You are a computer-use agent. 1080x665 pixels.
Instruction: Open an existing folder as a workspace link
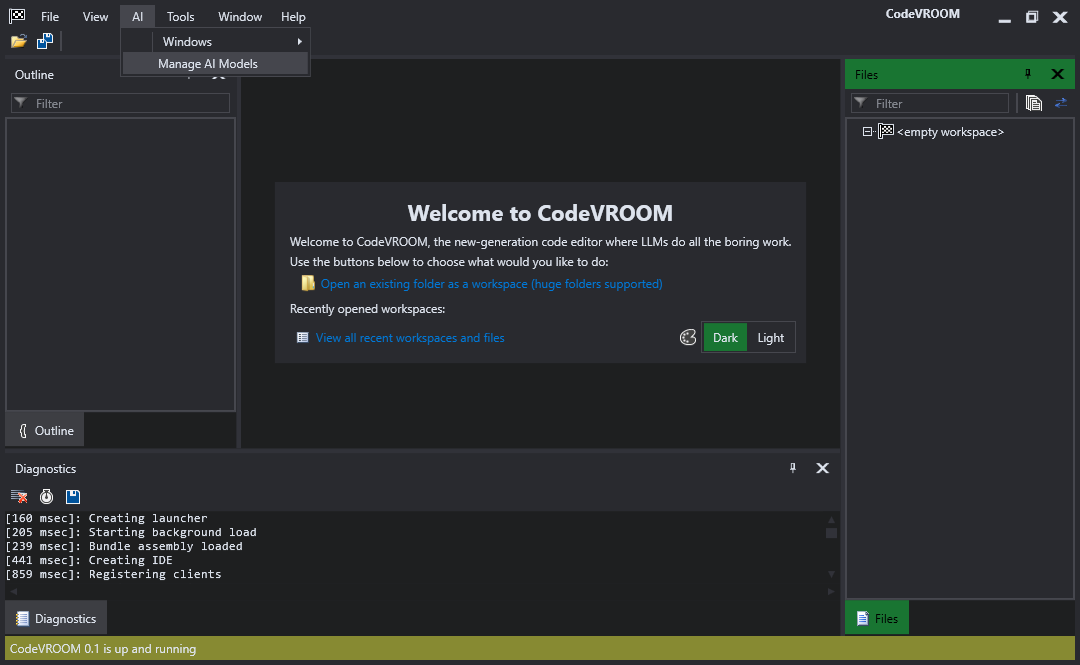pyautogui.click(x=491, y=283)
